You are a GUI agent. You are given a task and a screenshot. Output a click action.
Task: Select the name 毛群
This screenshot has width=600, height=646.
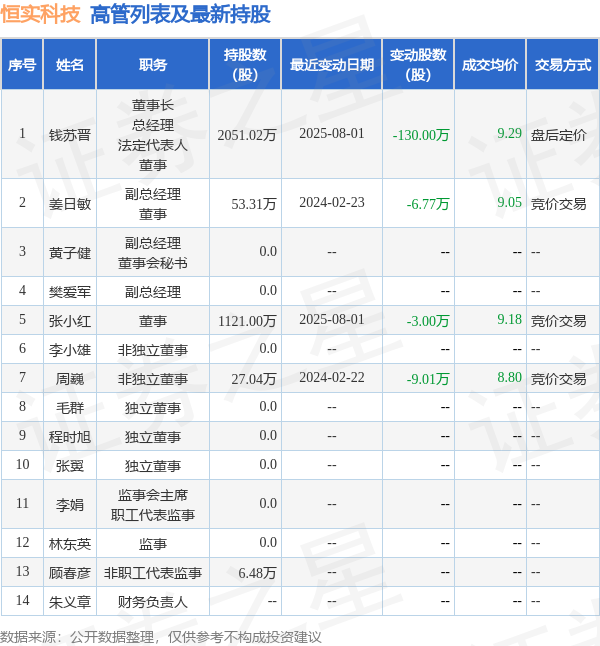(70, 408)
